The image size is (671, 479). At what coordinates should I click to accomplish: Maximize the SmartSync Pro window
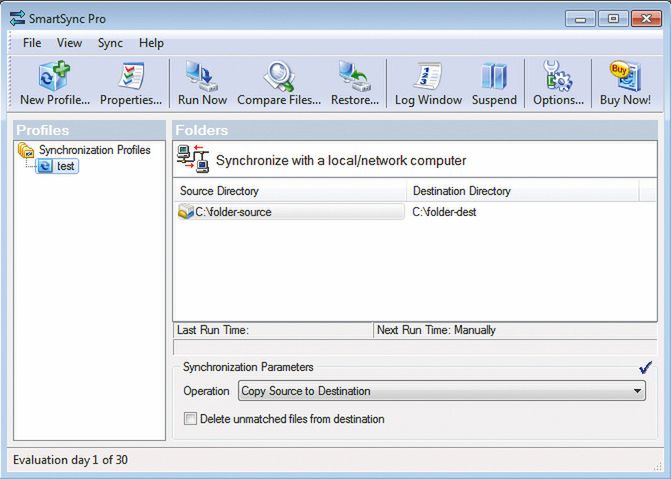[x=613, y=19]
